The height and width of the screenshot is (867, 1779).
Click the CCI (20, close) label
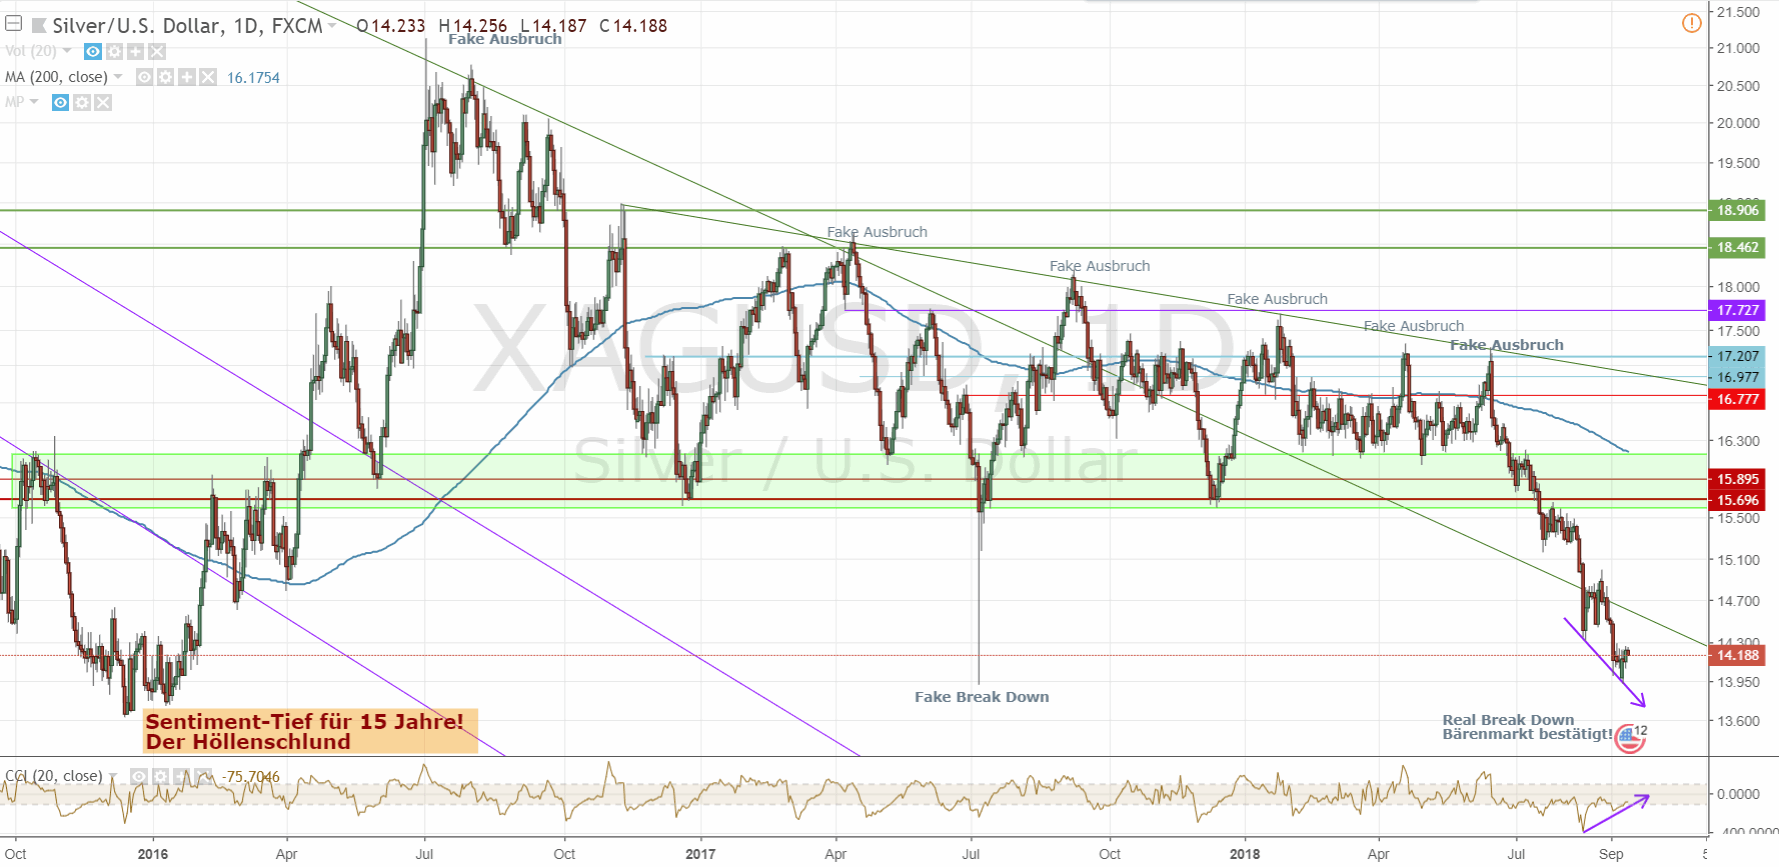coord(54,776)
